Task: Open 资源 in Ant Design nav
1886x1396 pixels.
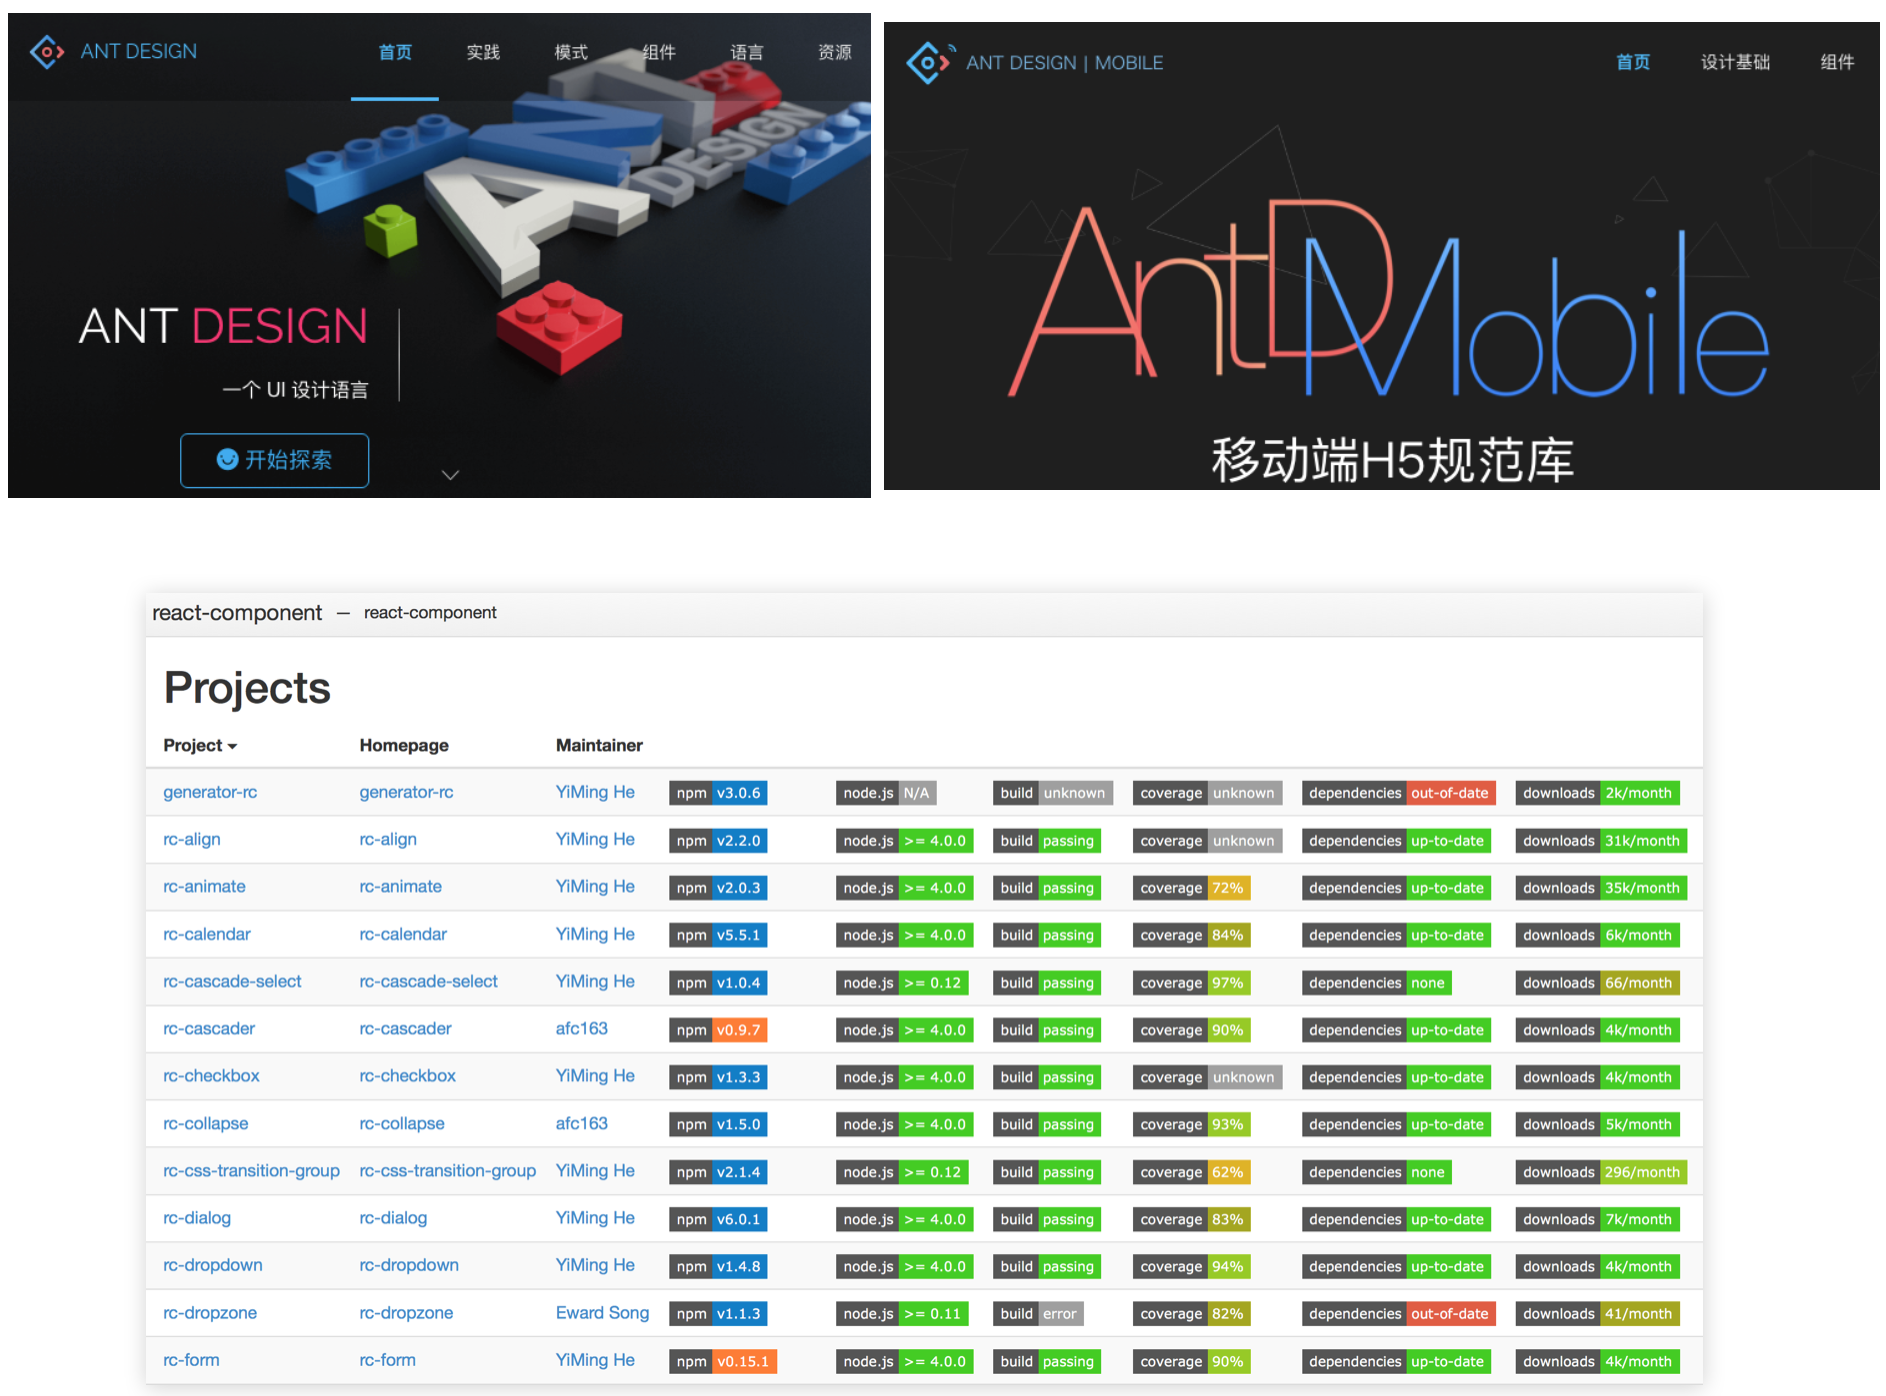Action: click(x=835, y=52)
